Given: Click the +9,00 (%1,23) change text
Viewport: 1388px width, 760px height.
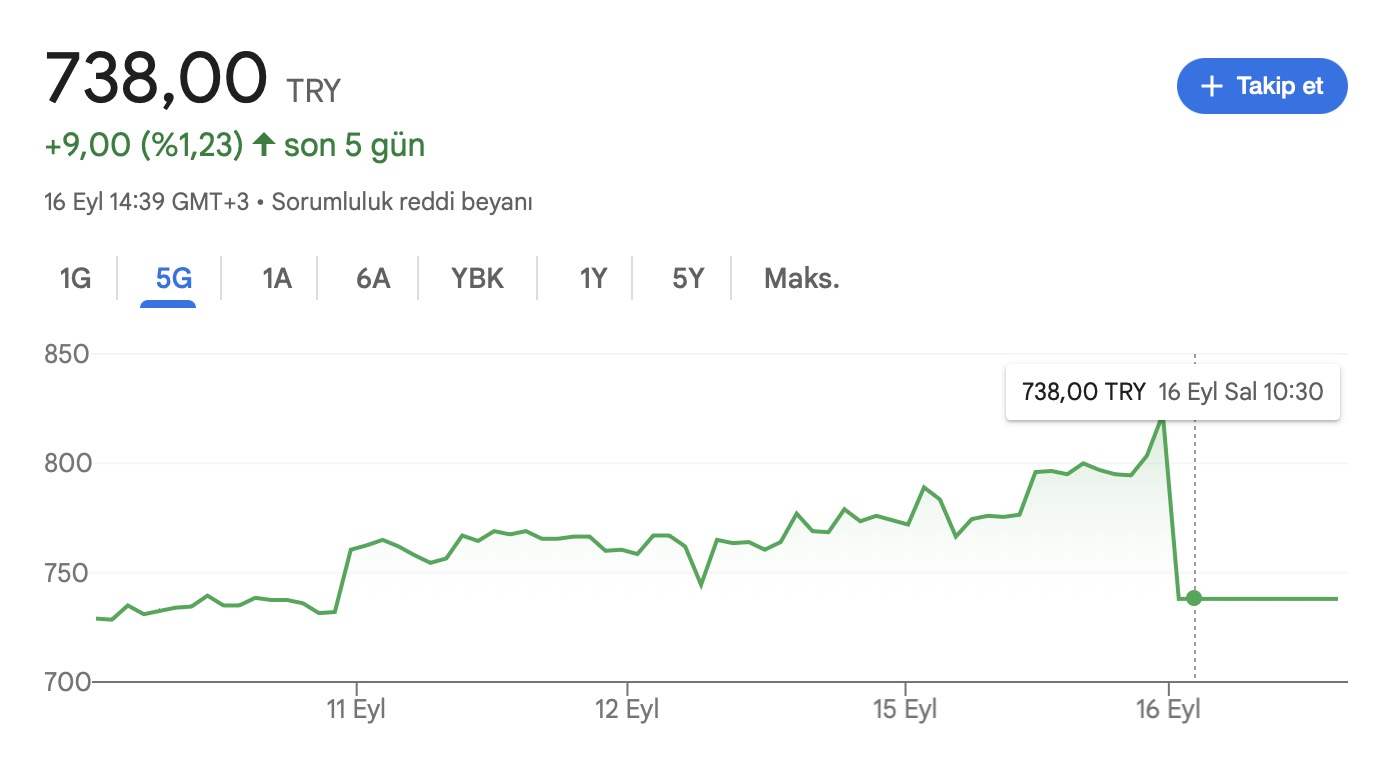Looking at the screenshot, I should [144, 144].
